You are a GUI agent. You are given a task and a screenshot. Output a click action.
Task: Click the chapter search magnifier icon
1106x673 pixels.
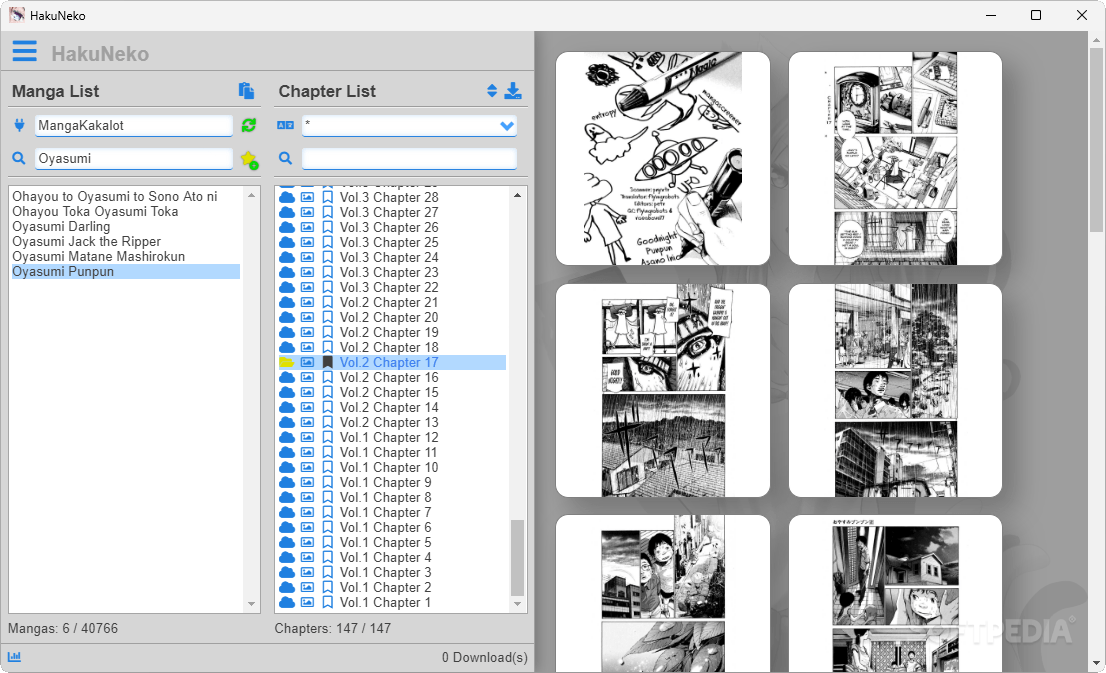coord(286,158)
